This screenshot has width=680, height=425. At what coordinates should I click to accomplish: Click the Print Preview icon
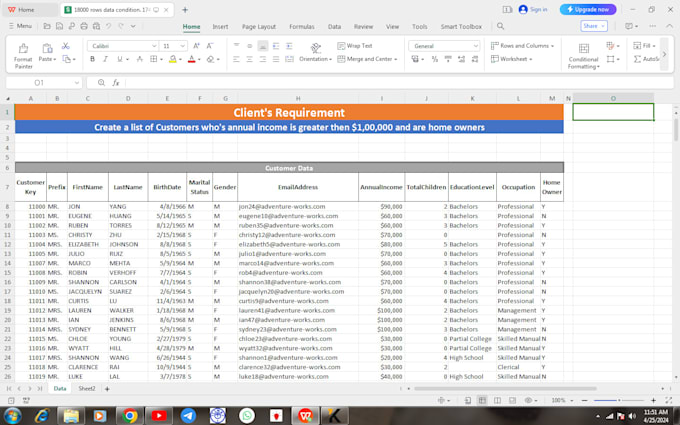pos(96,26)
